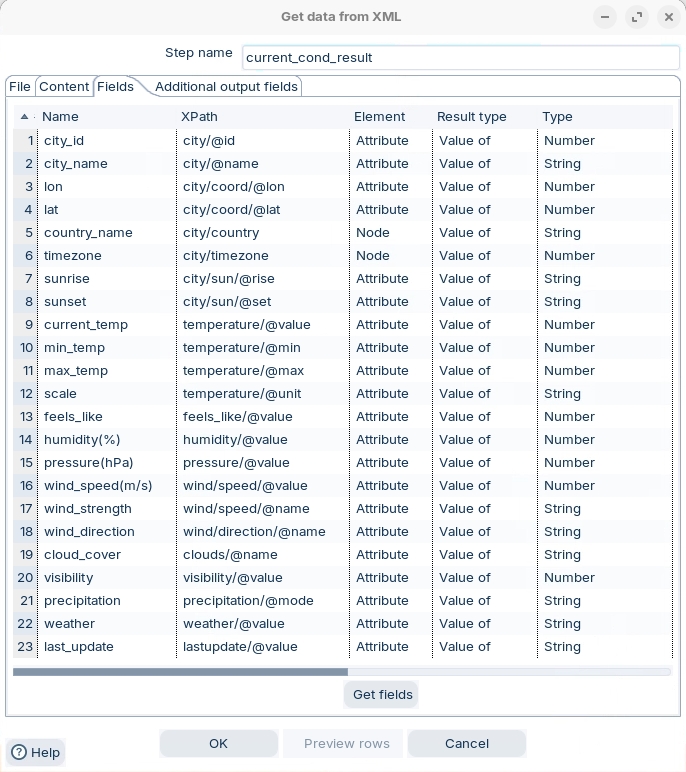Click the XPath column header
The width and height of the screenshot is (686, 772).
tap(199, 117)
